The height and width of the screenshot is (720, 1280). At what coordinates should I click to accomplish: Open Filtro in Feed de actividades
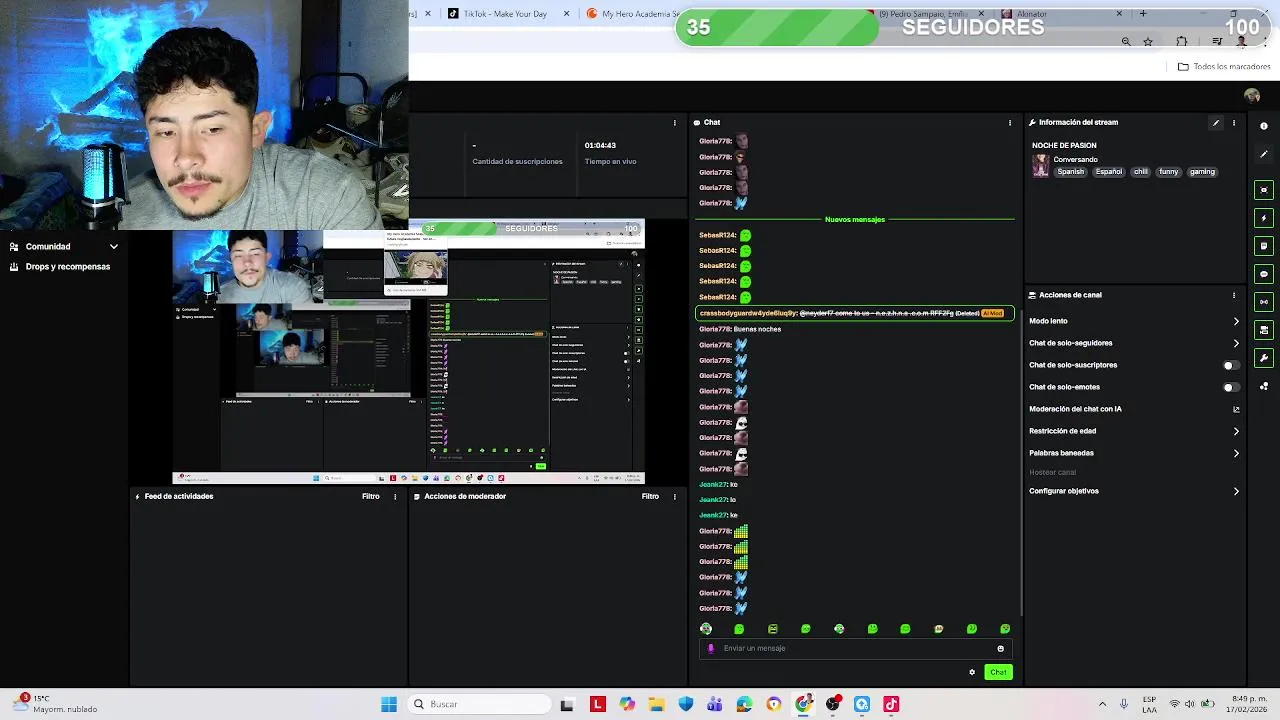(371, 496)
